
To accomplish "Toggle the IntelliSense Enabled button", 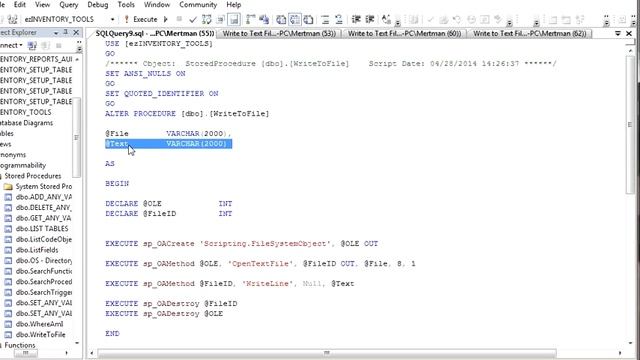I will point(234,19).
